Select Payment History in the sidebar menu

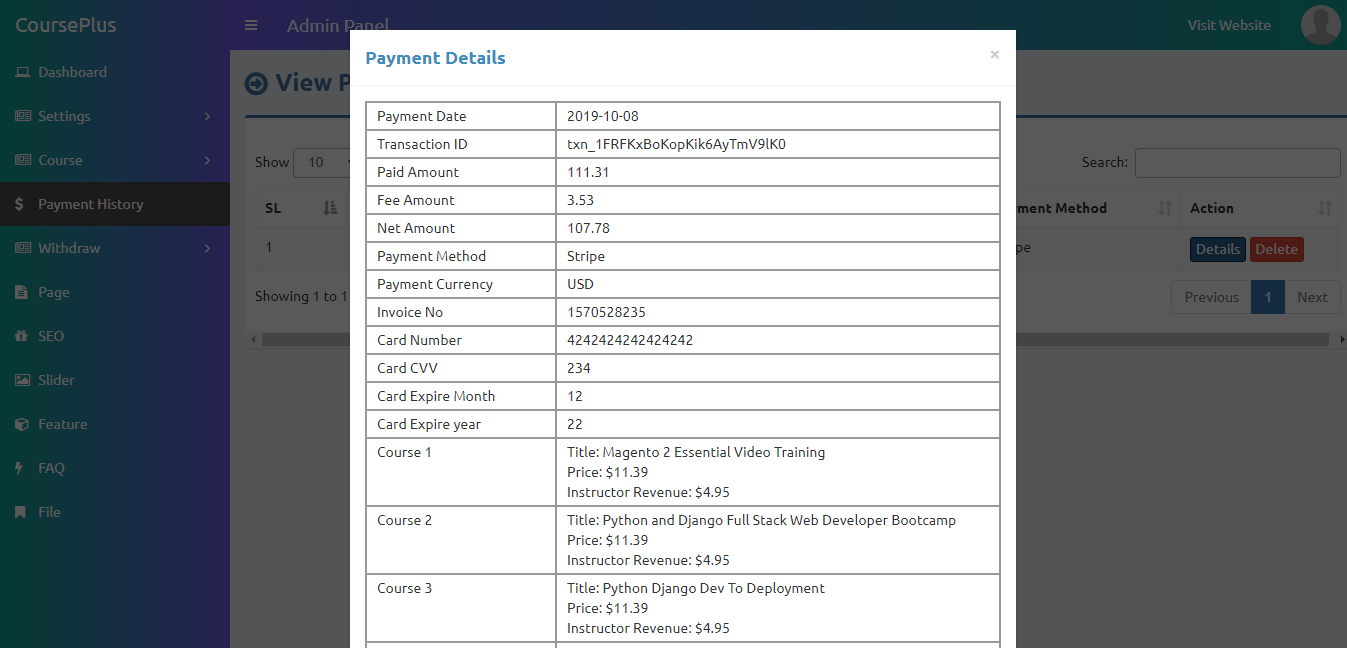pyautogui.click(x=88, y=204)
